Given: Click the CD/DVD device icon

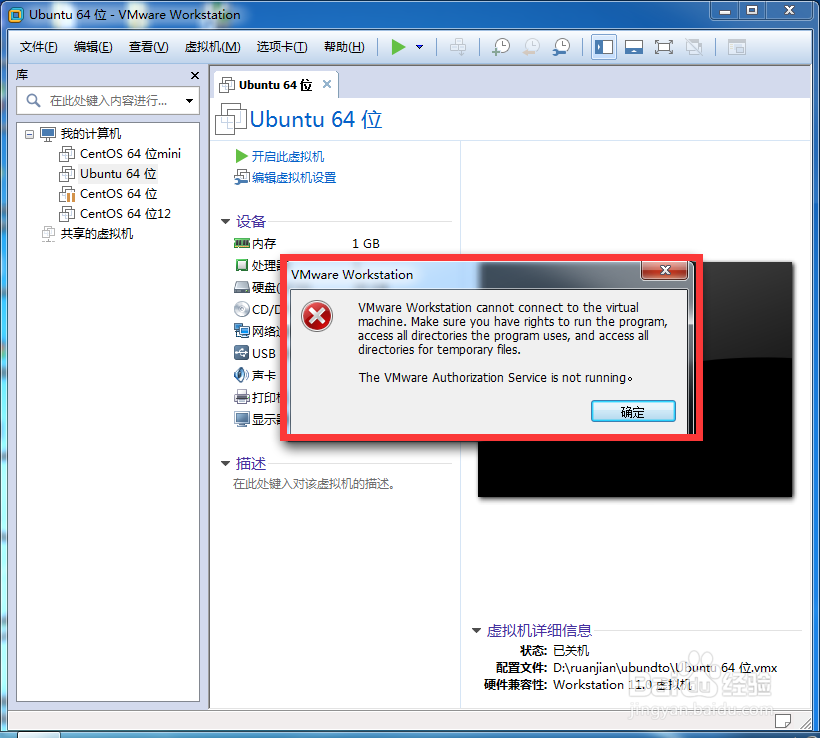Looking at the screenshot, I should tap(242, 309).
